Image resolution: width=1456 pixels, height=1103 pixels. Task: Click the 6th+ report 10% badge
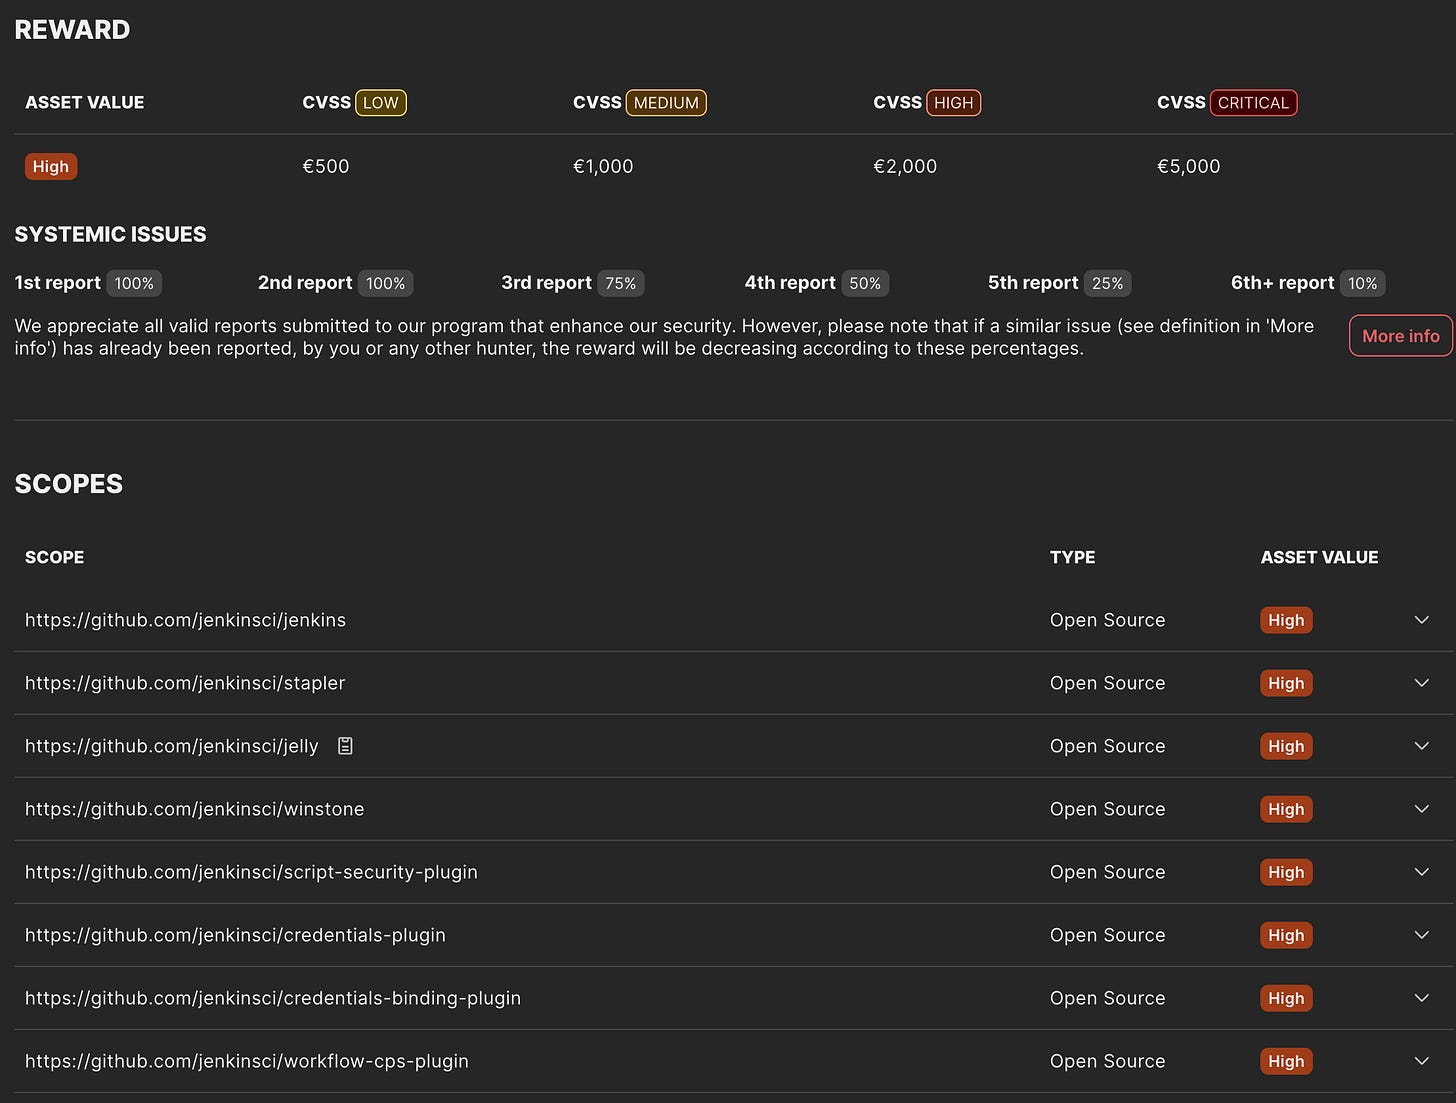(1362, 284)
